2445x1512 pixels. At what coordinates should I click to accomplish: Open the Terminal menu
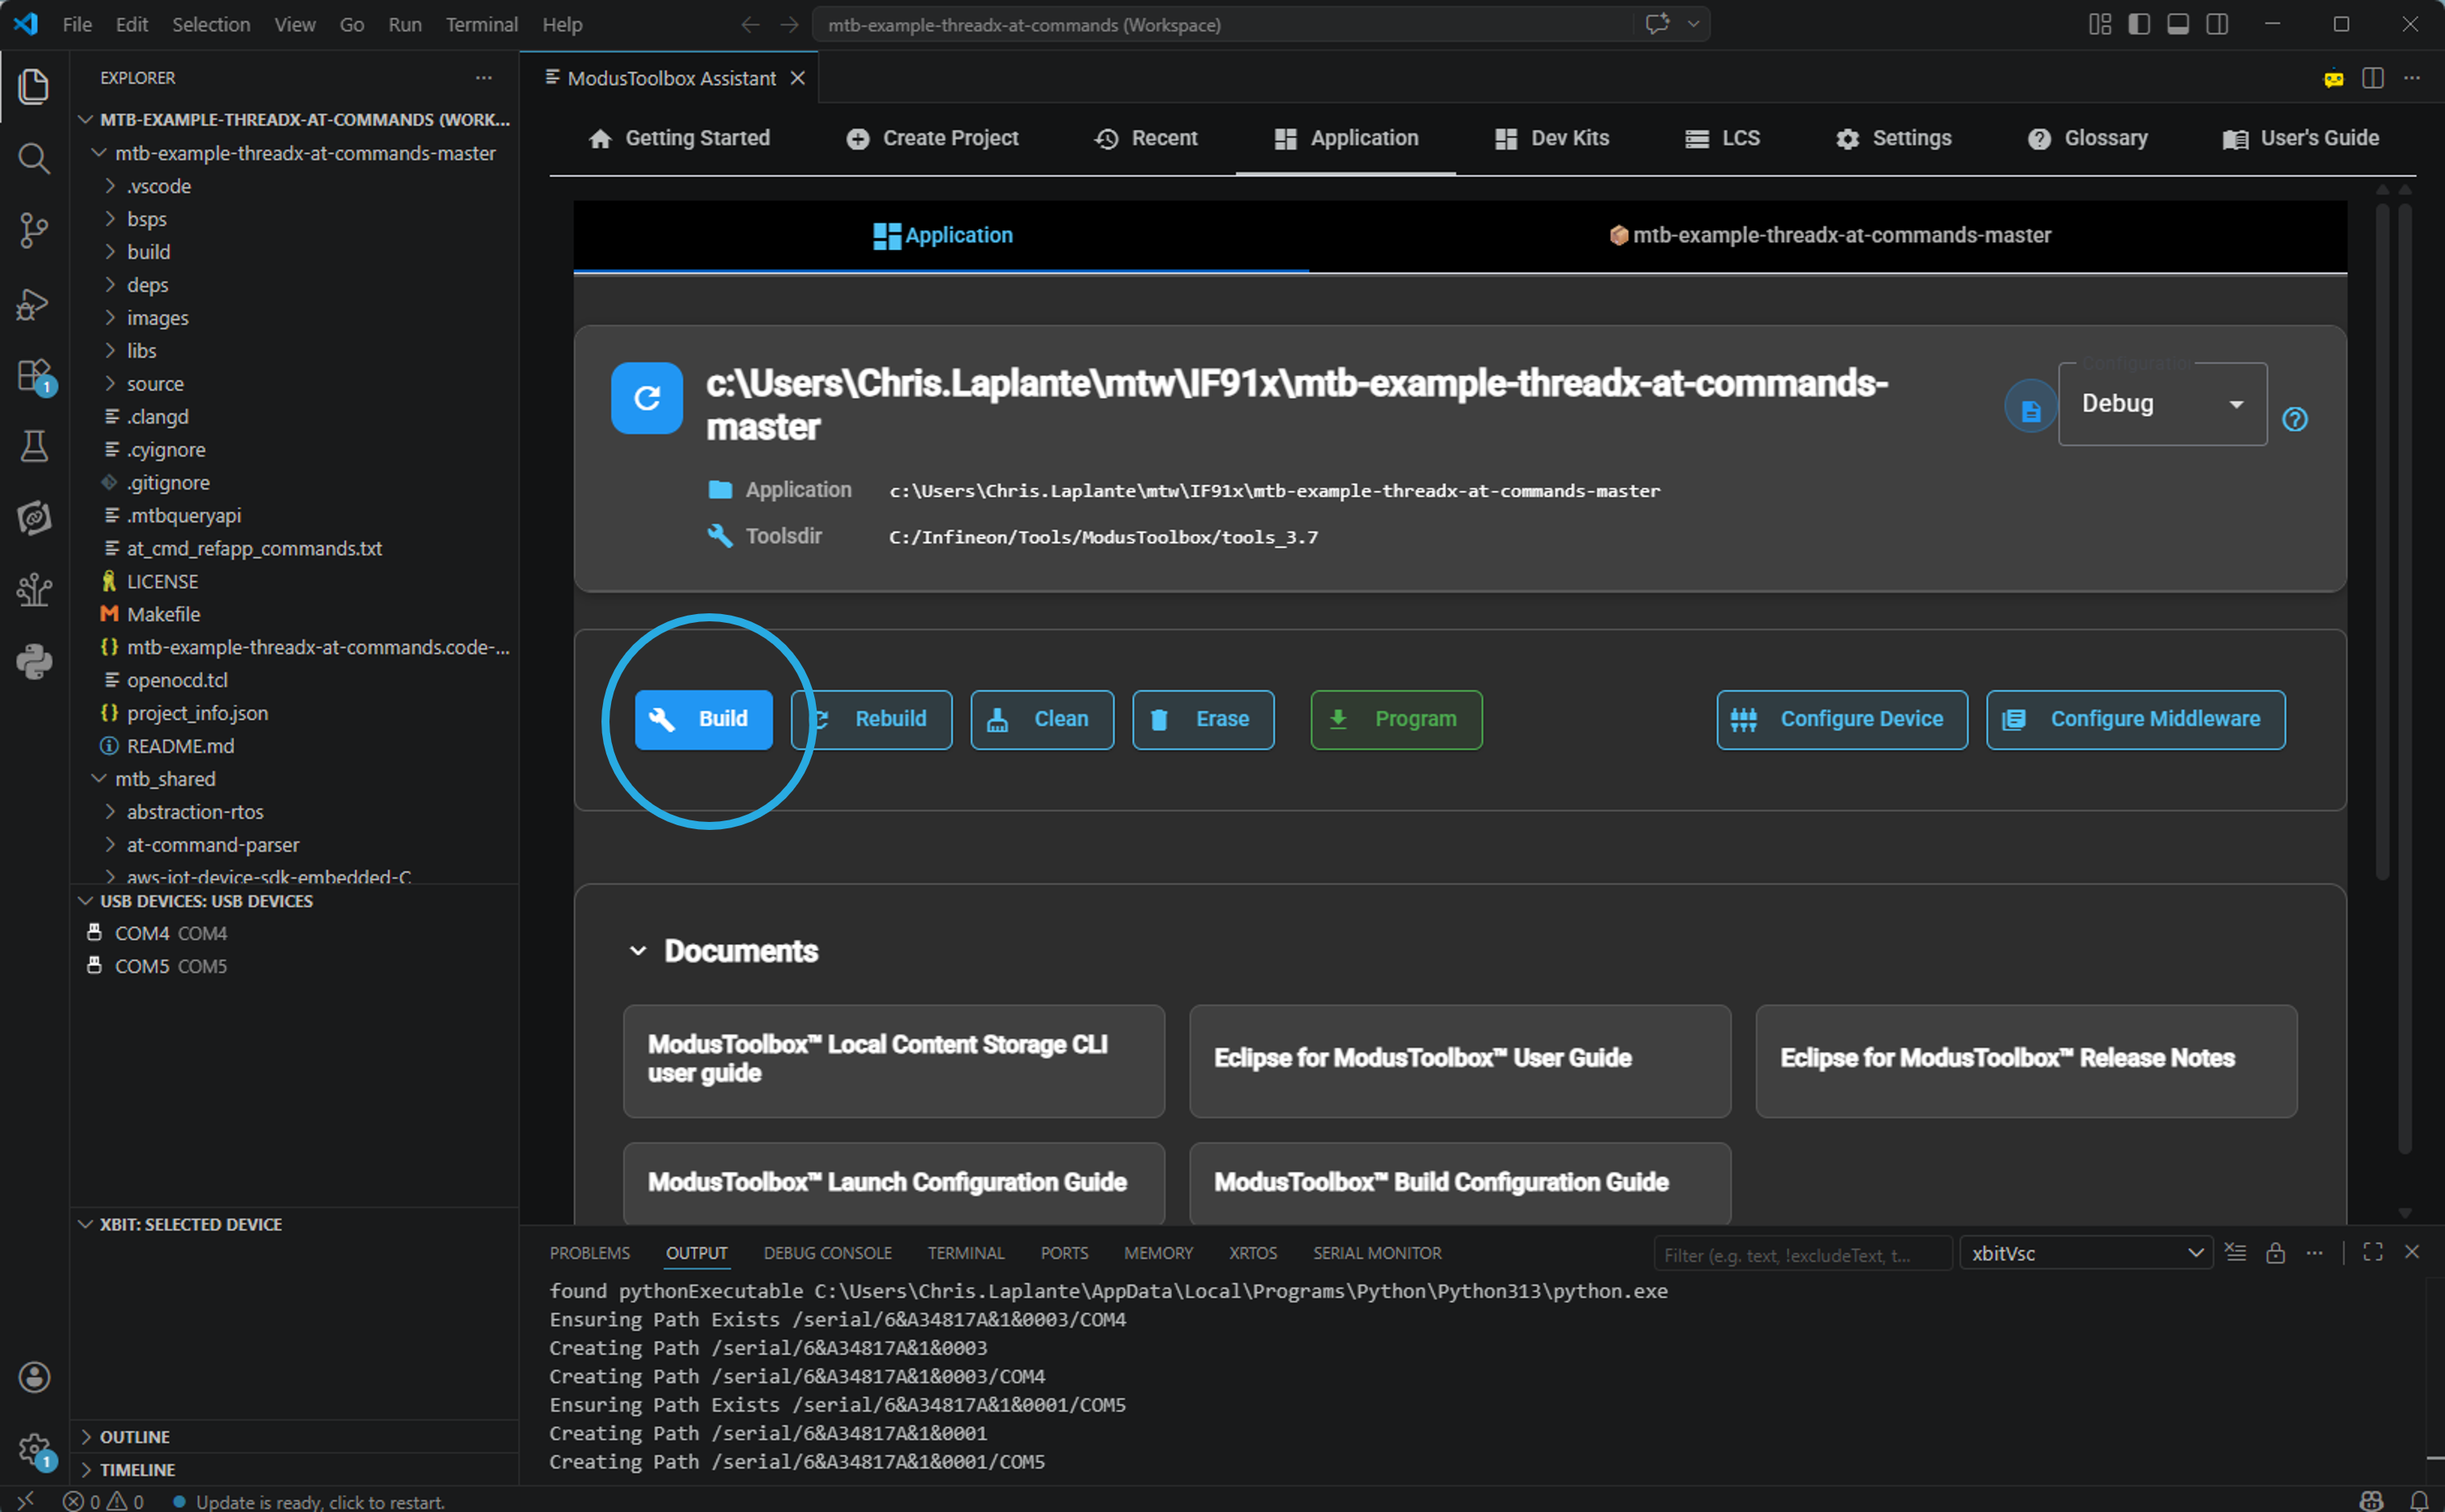coord(481,24)
